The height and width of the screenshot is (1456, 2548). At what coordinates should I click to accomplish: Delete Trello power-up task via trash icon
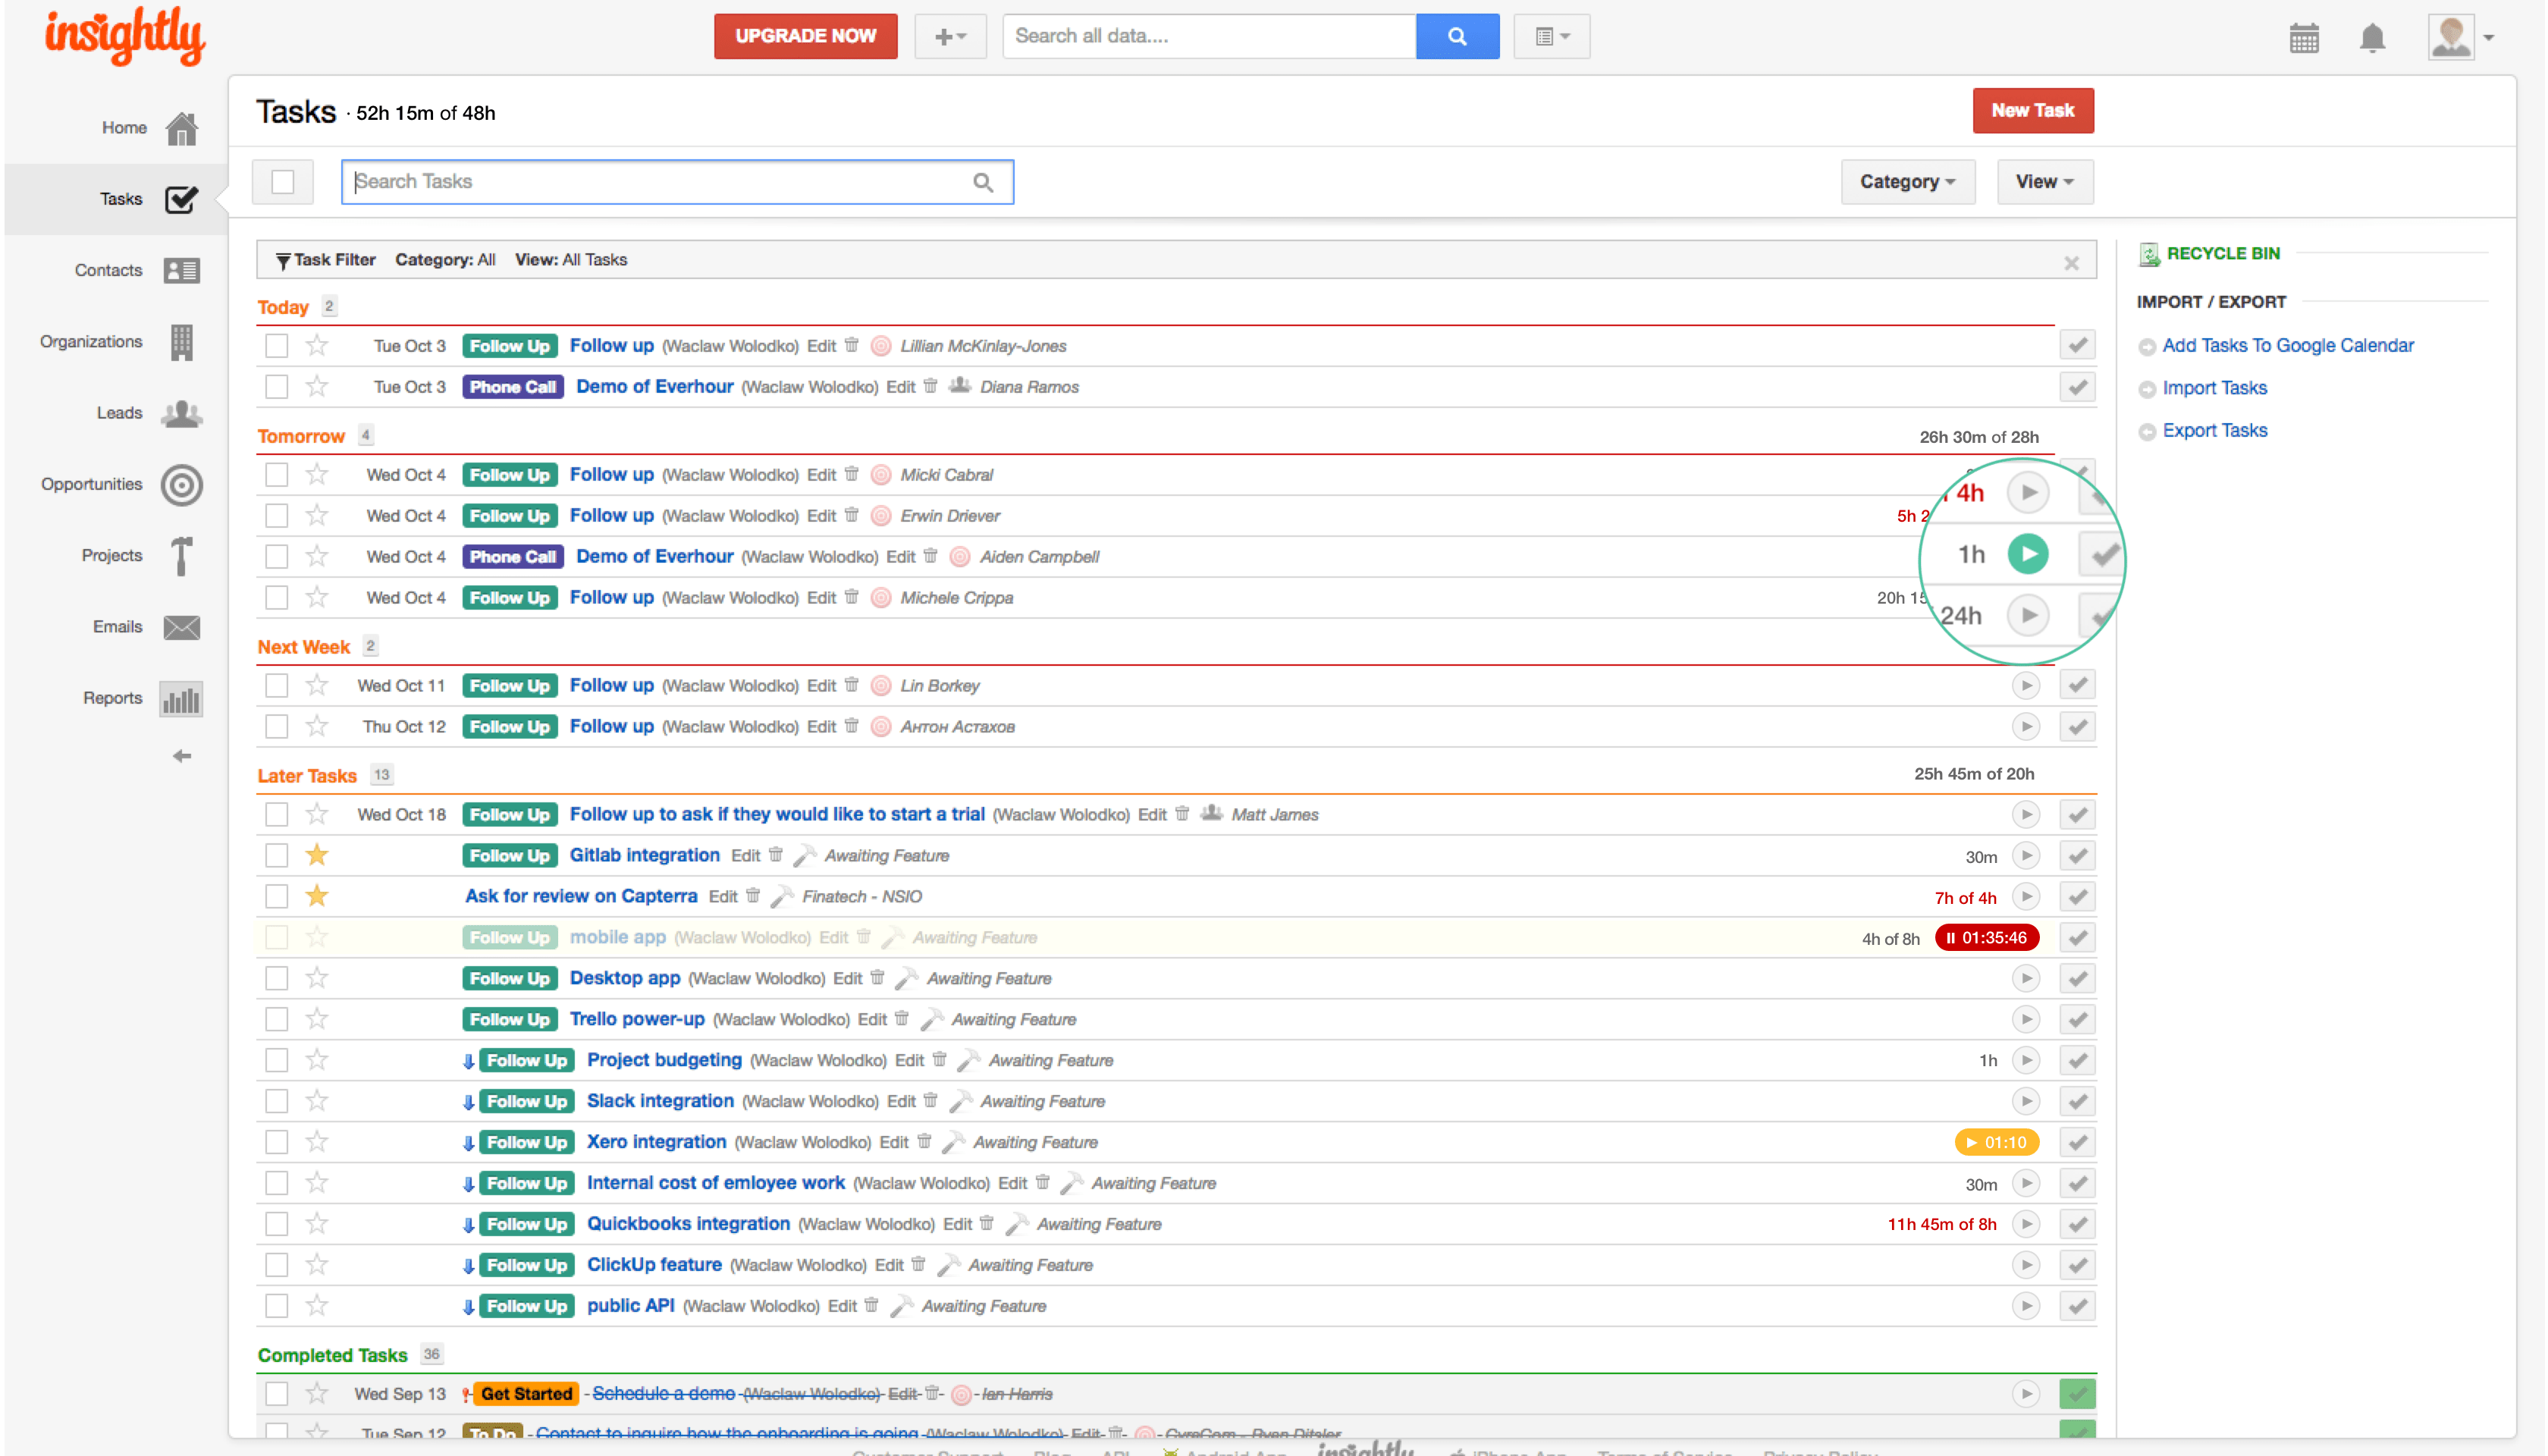pyautogui.click(x=901, y=1018)
